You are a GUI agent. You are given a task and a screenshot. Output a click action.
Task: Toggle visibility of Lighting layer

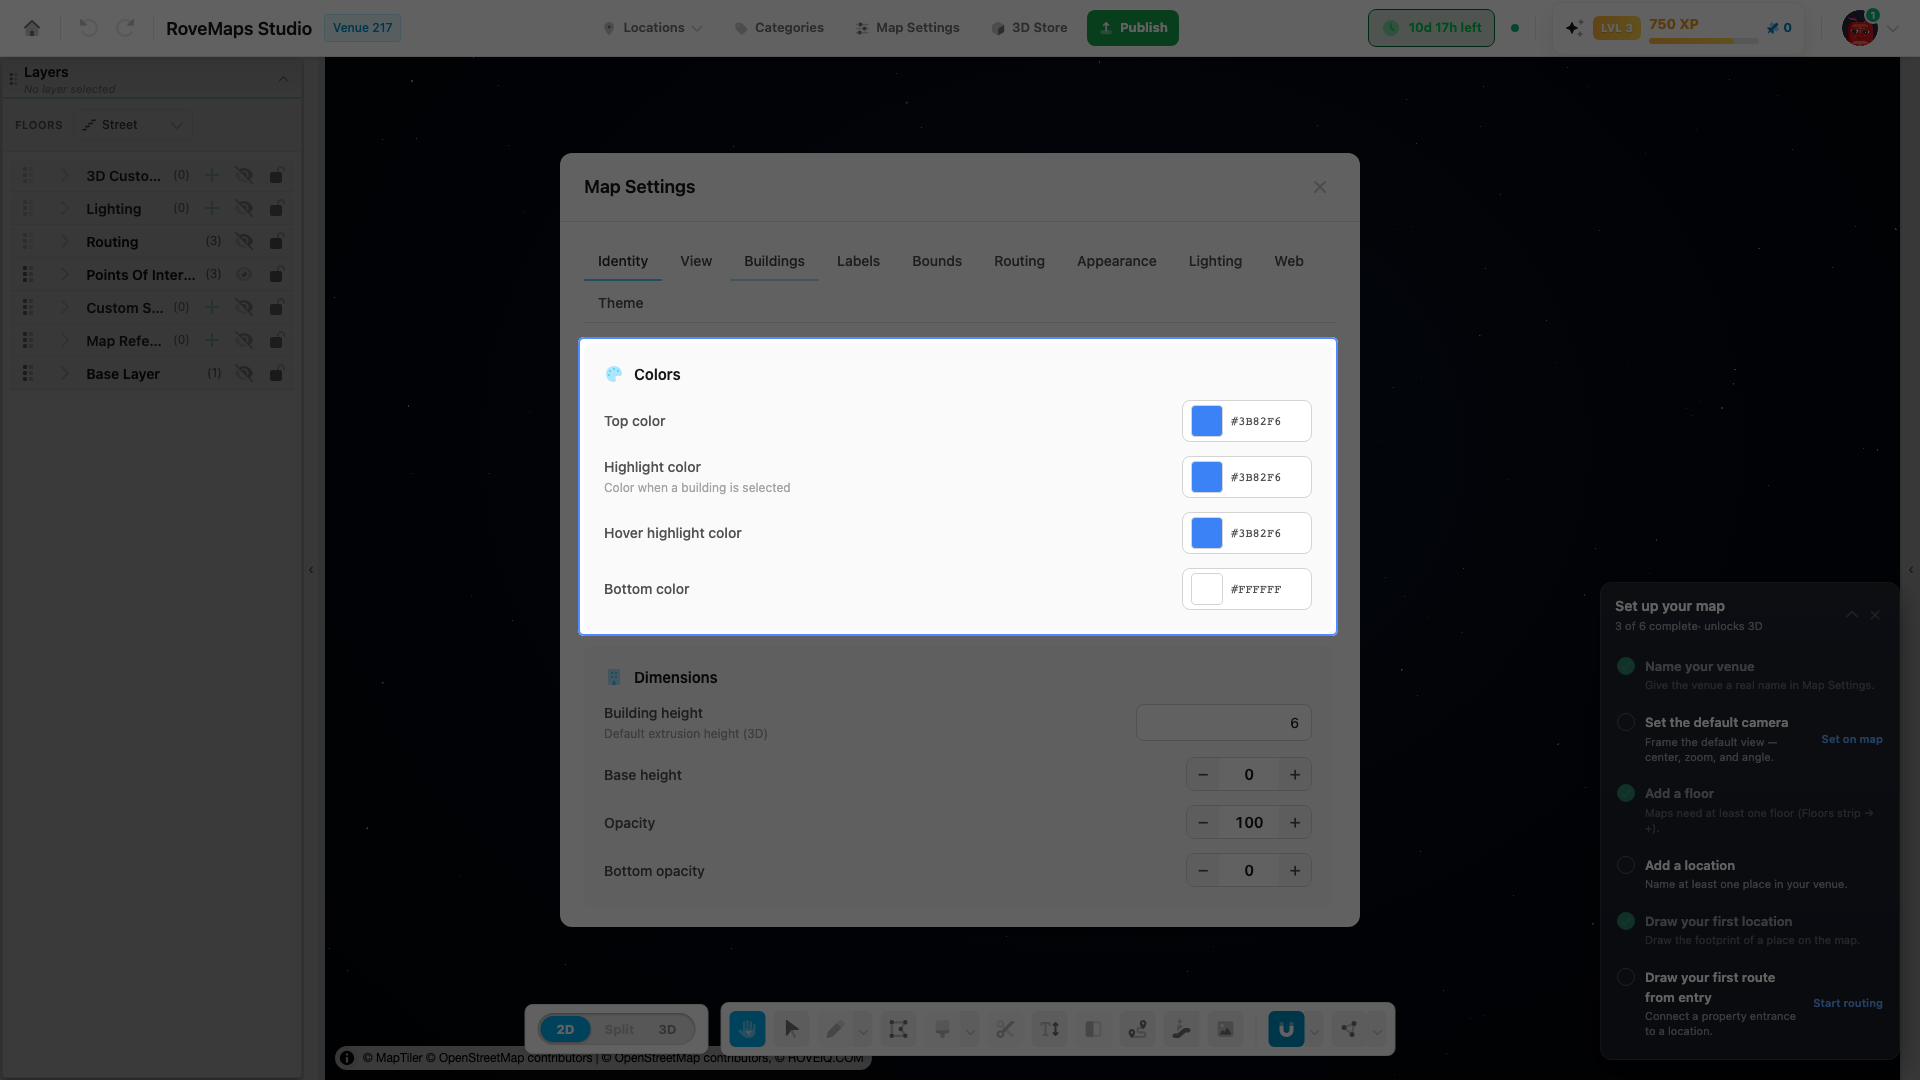click(244, 208)
